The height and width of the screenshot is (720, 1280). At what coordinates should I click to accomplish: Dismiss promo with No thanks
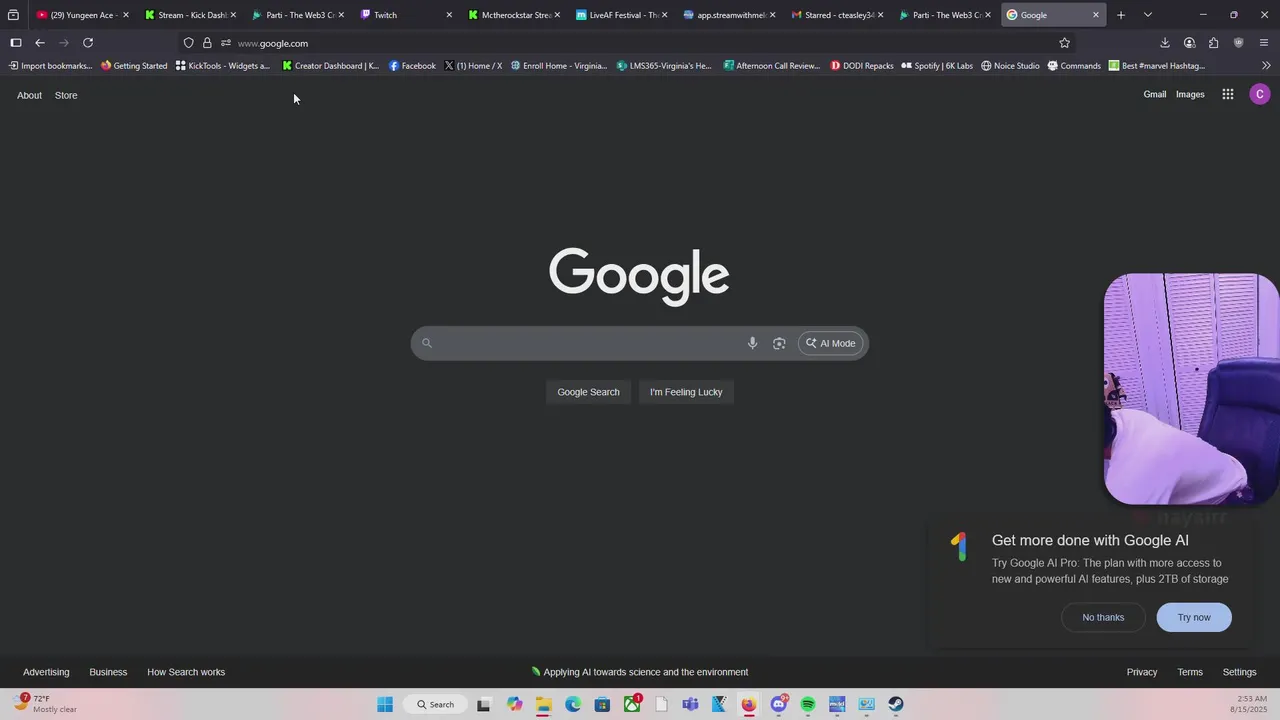click(1103, 617)
